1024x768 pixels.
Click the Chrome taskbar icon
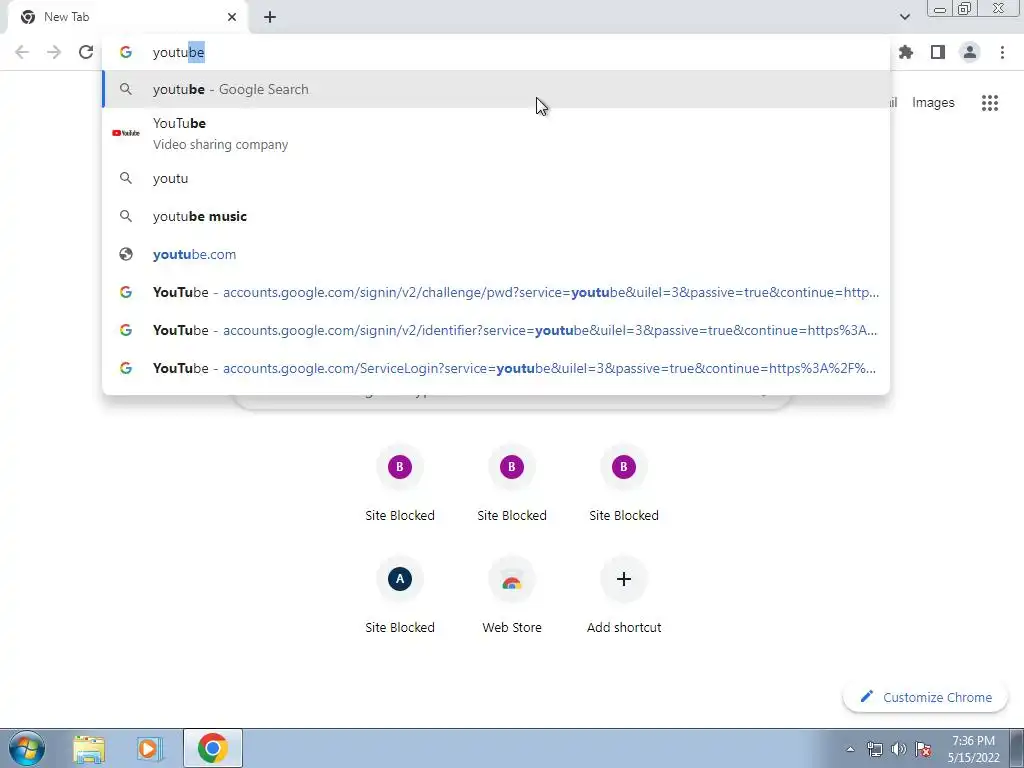213,748
